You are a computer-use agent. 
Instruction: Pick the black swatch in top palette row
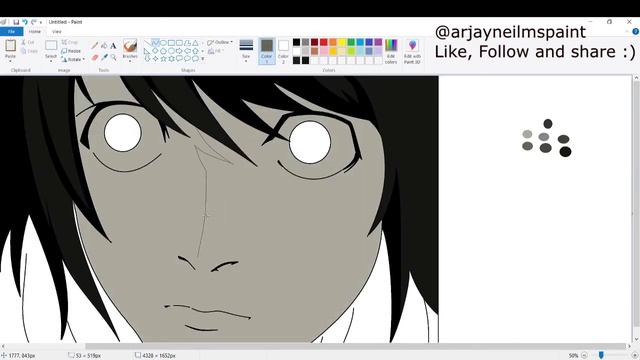click(x=296, y=42)
